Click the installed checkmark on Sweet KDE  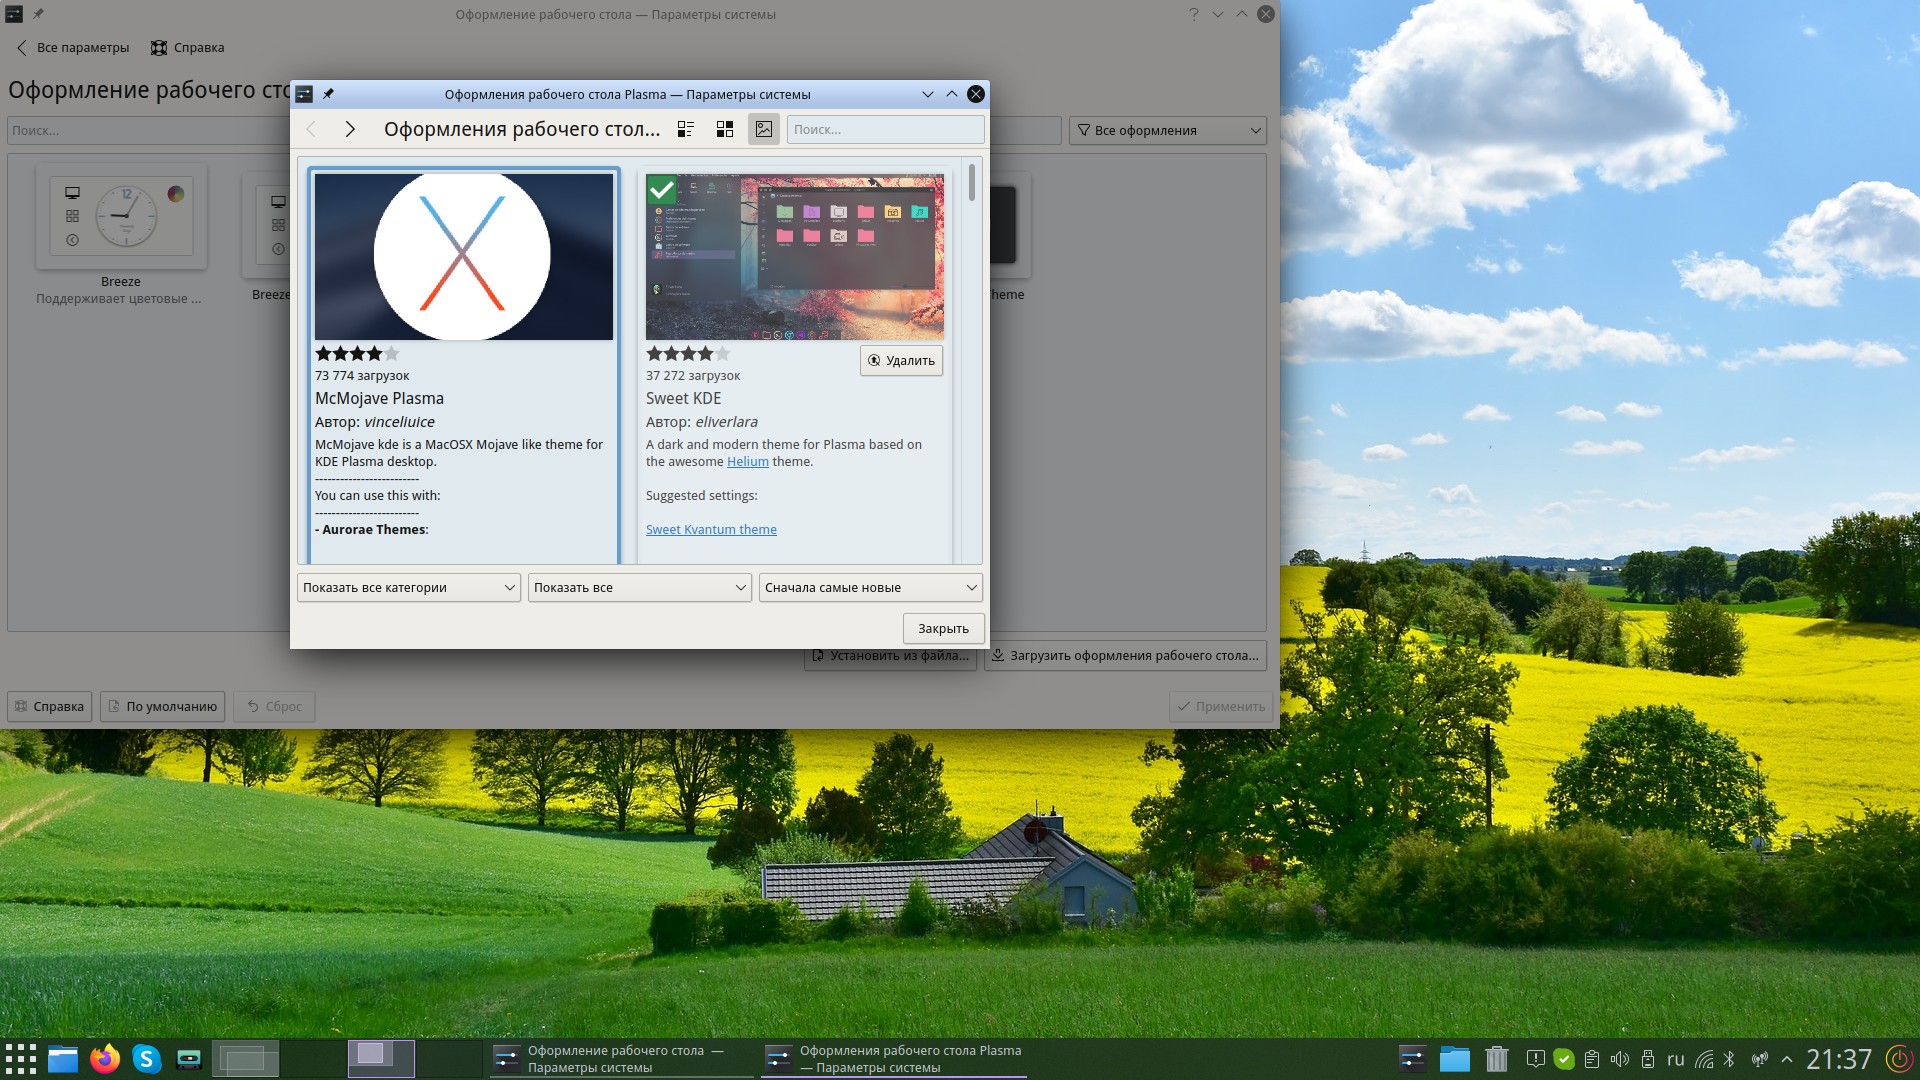661,189
